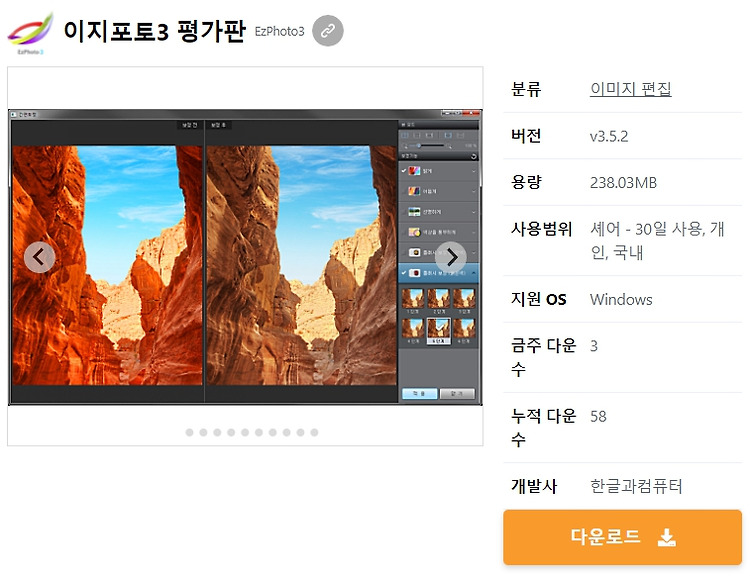Open the 이미지 편집 category link
Screen dimensions: 750x576
[630, 89]
